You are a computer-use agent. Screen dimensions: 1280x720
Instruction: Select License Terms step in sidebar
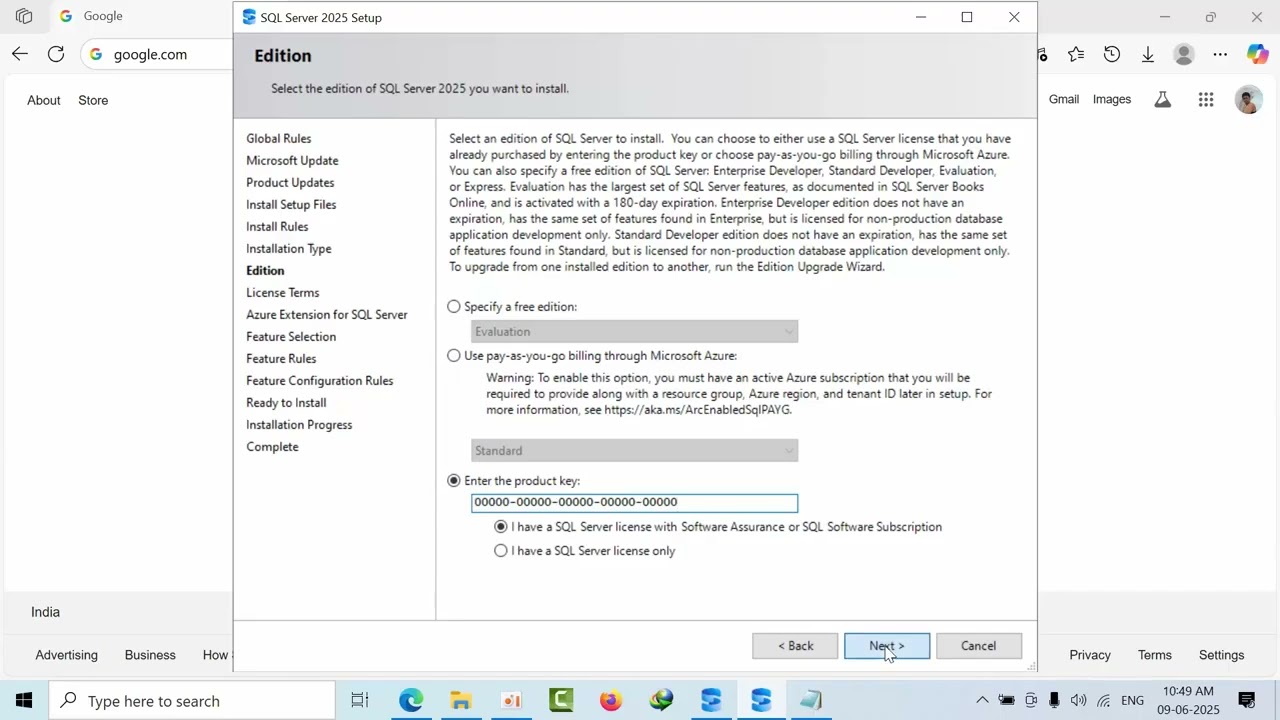tap(283, 293)
